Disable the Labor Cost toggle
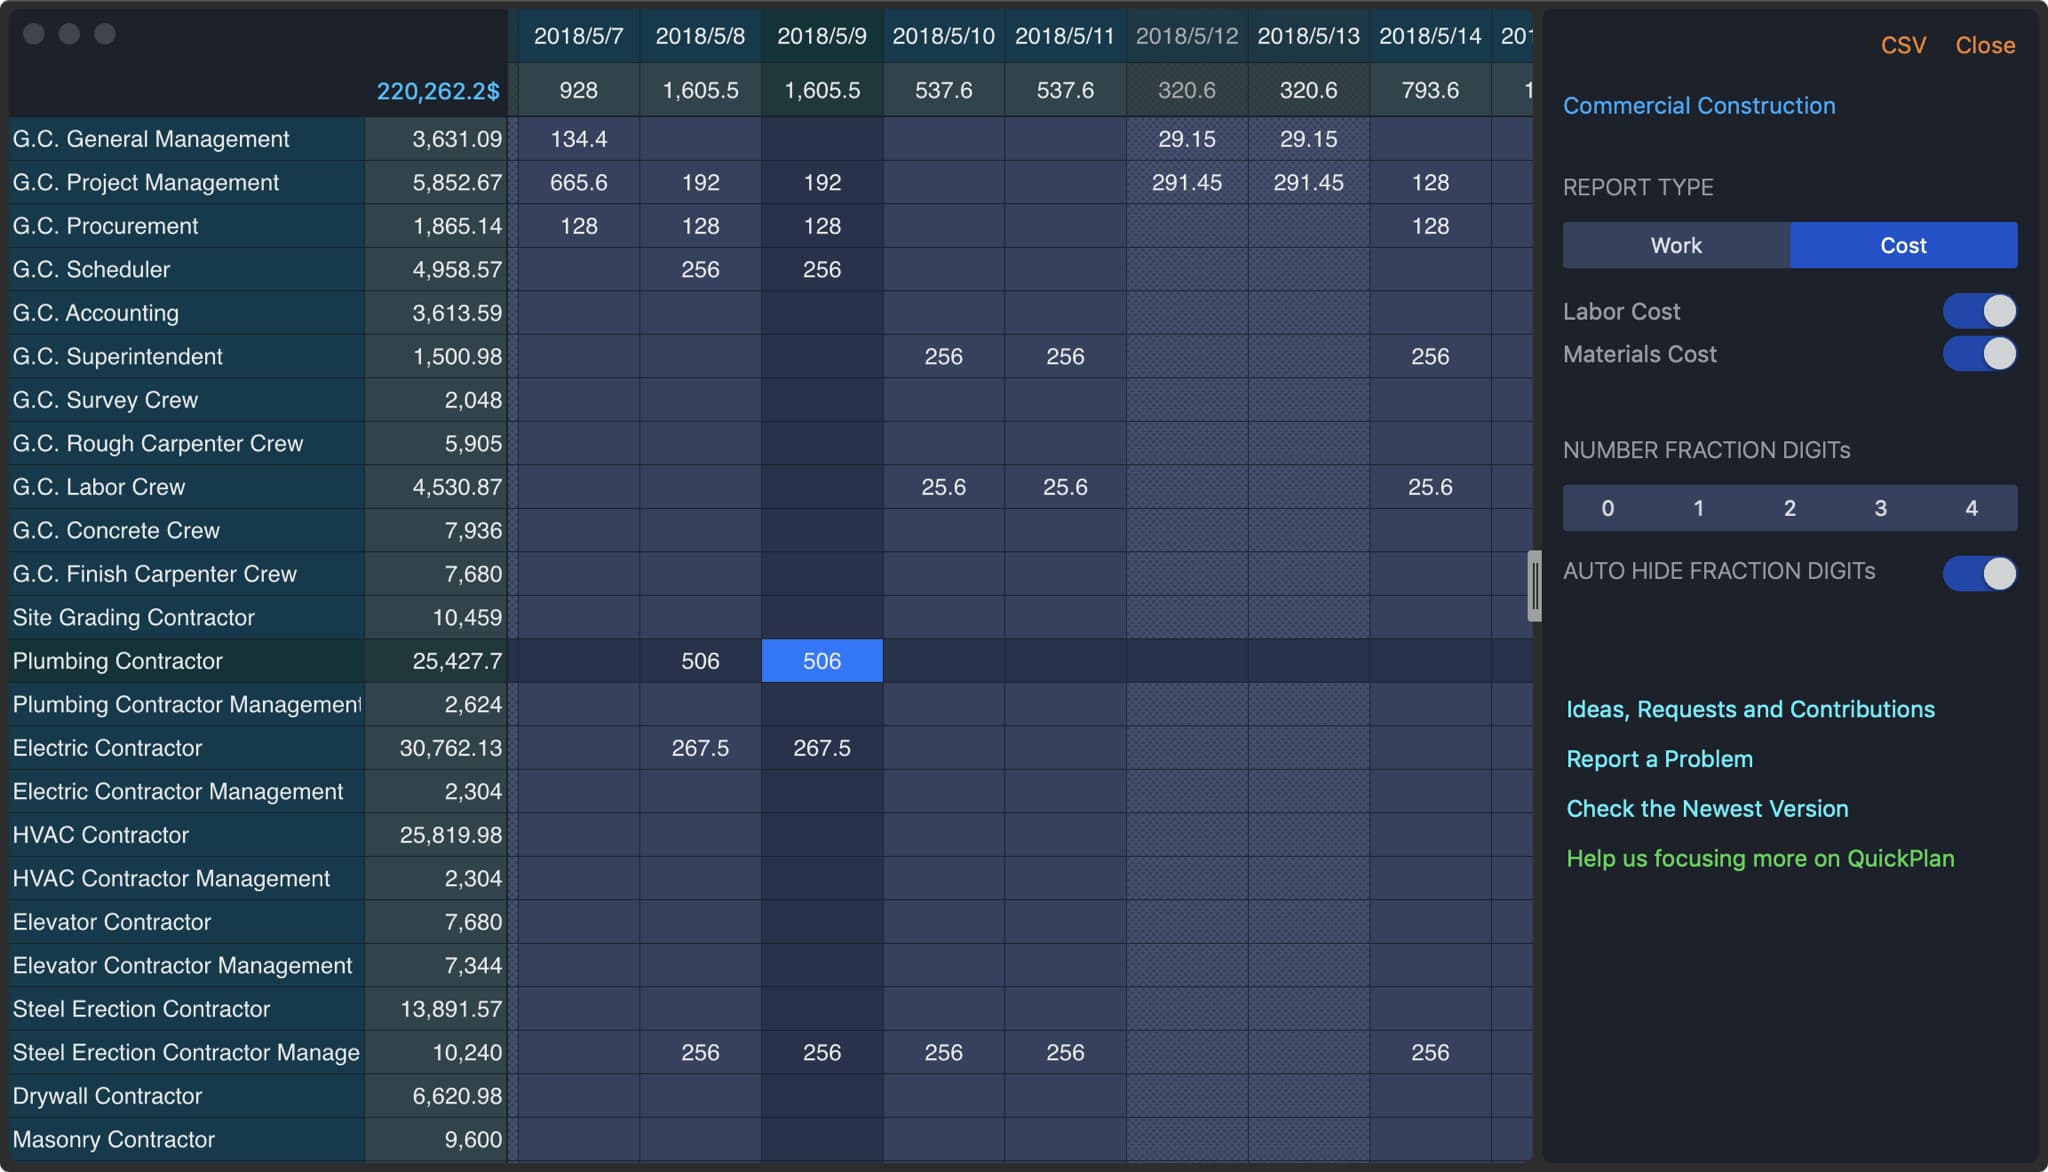 click(x=1980, y=310)
